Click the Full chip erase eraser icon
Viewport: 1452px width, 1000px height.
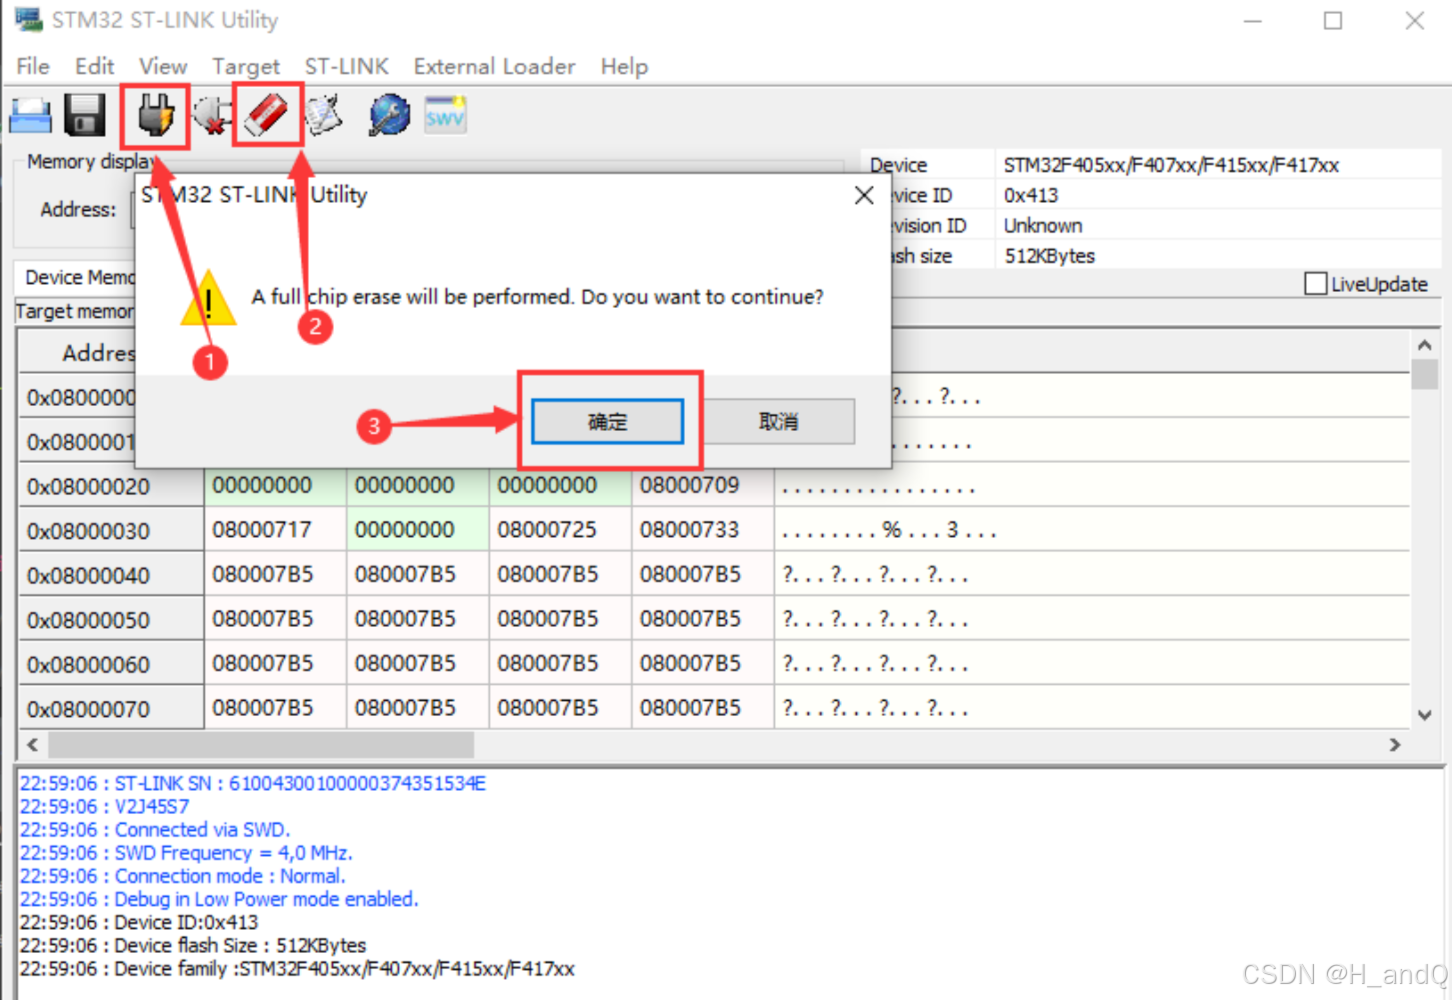[x=266, y=116]
